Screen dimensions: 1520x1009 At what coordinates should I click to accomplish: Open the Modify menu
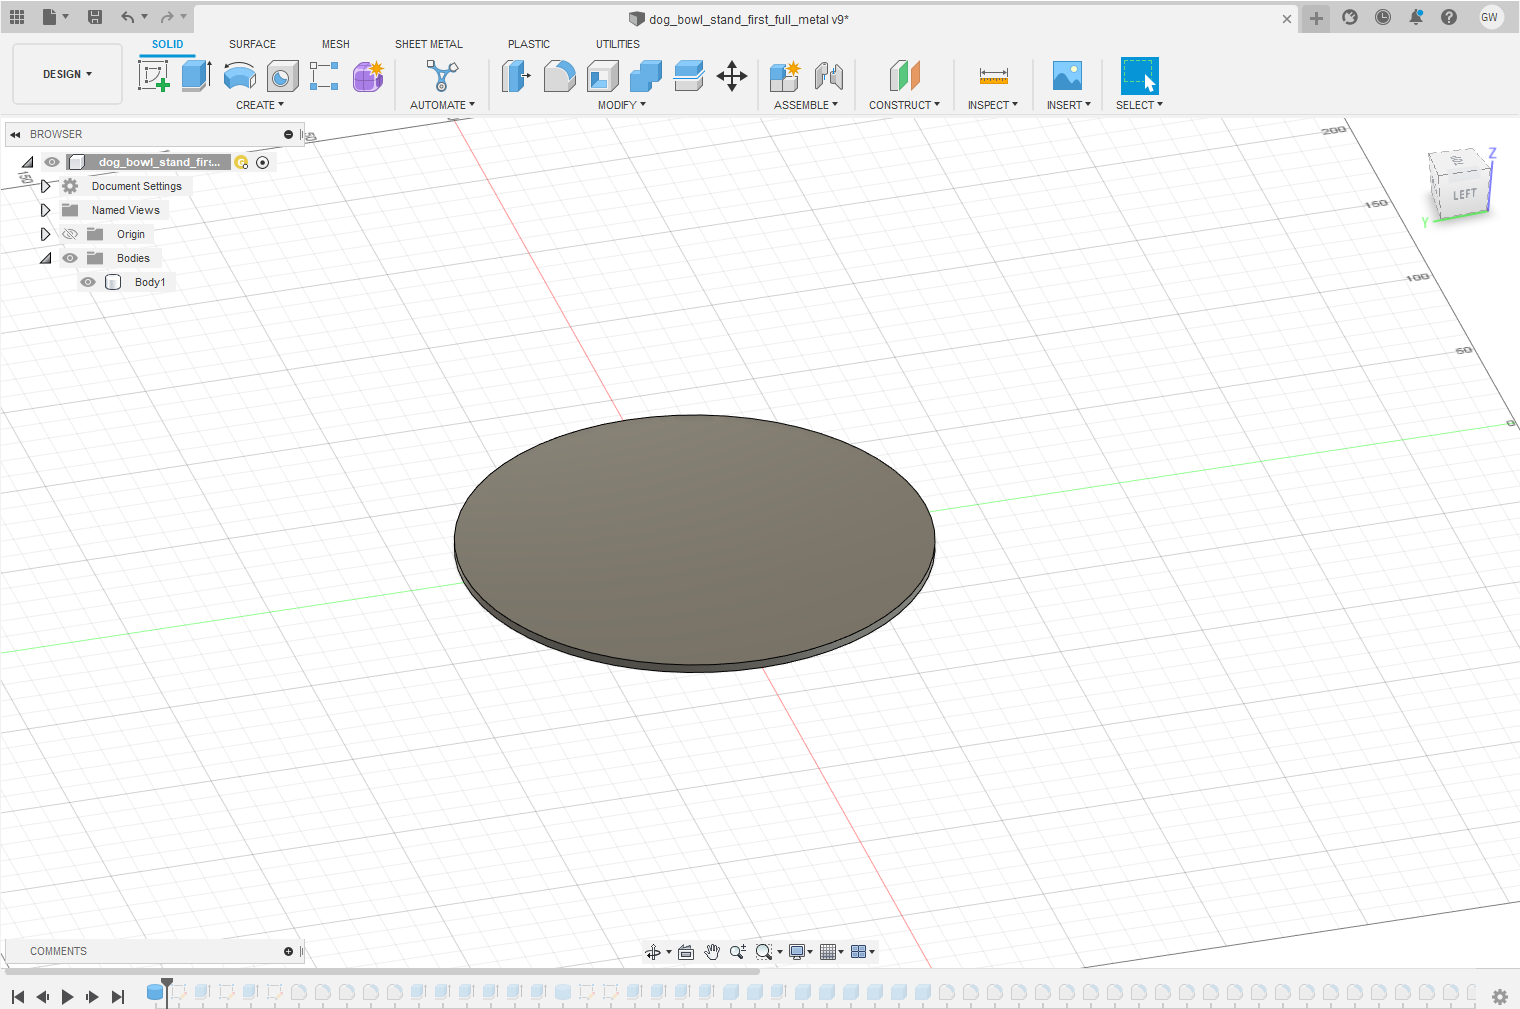click(x=621, y=105)
